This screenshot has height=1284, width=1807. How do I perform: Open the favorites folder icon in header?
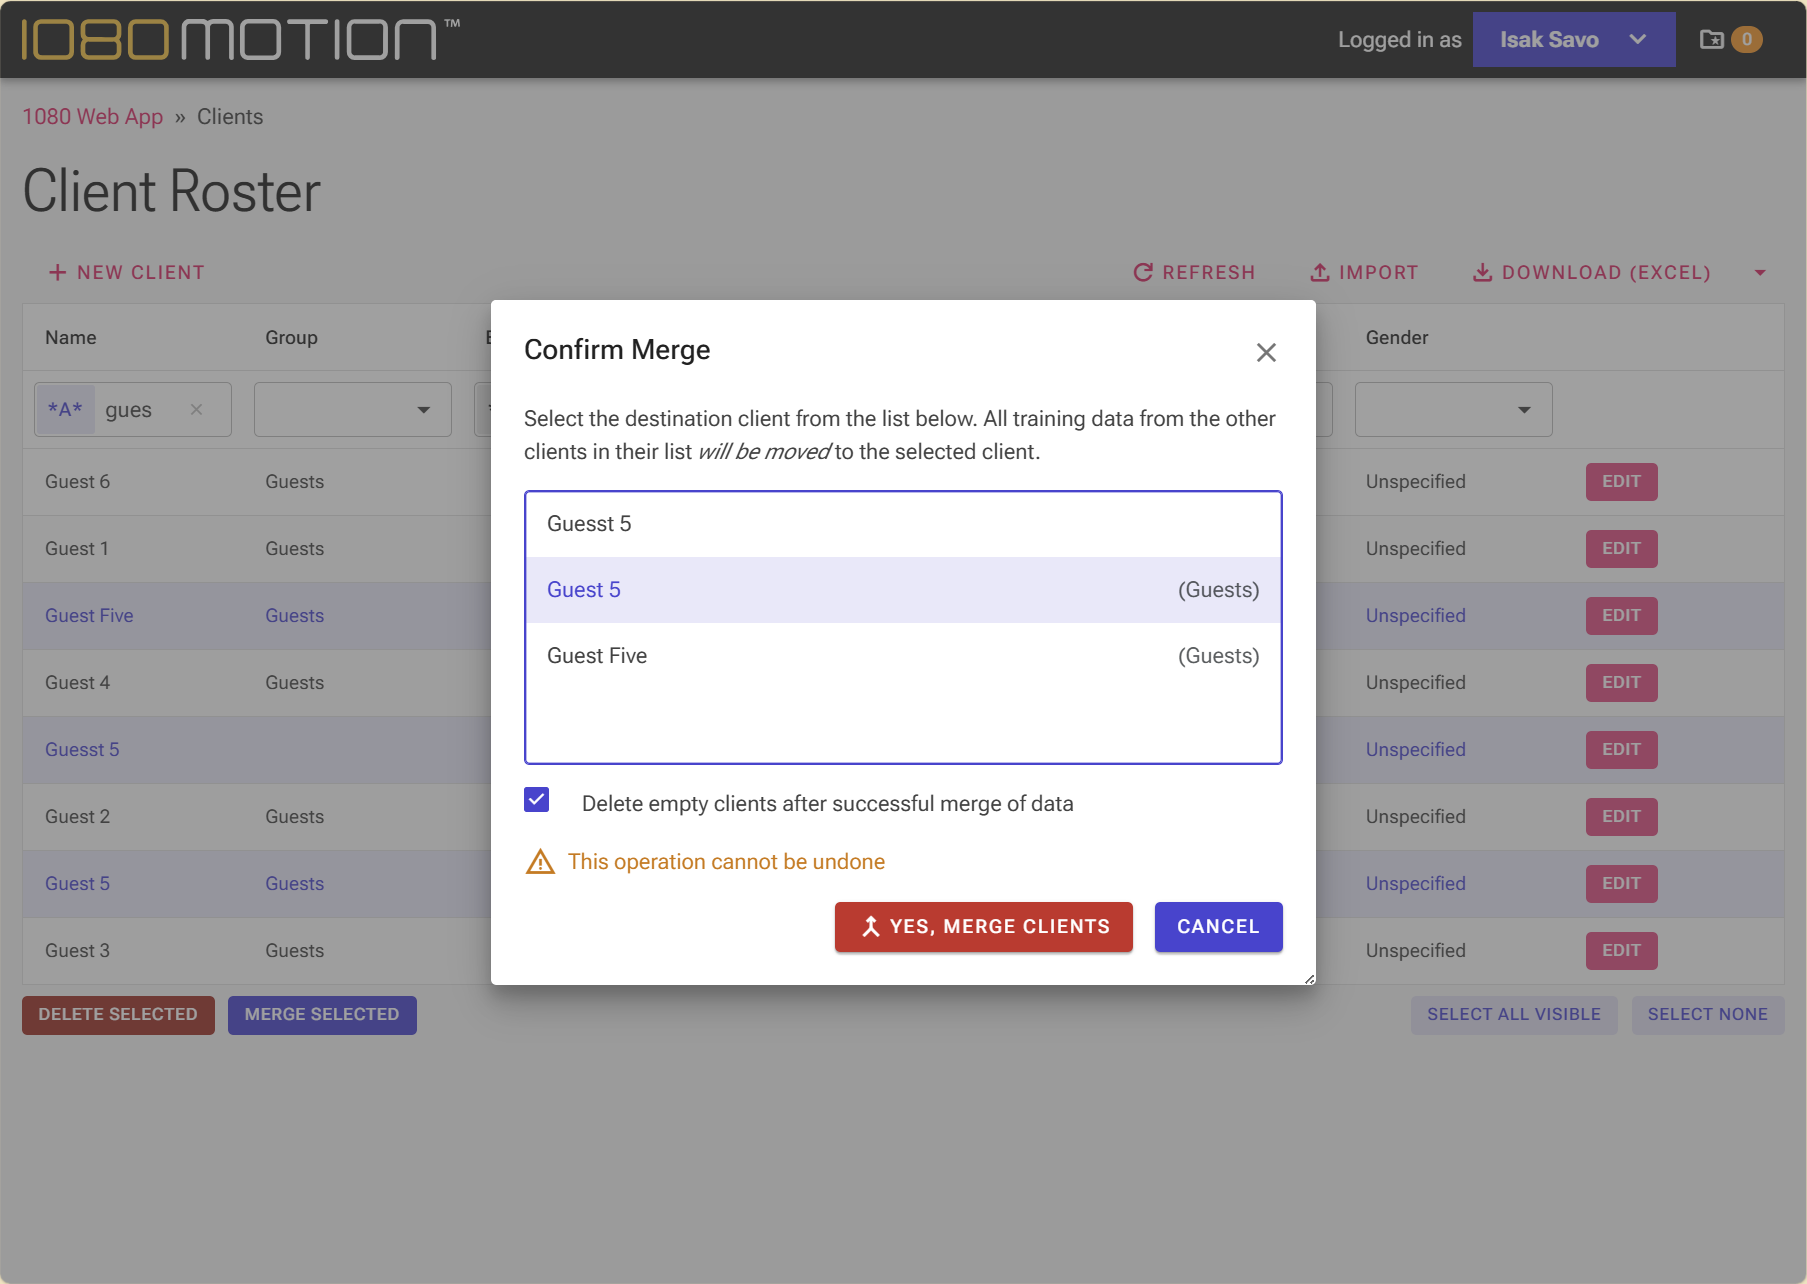tap(1711, 39)
